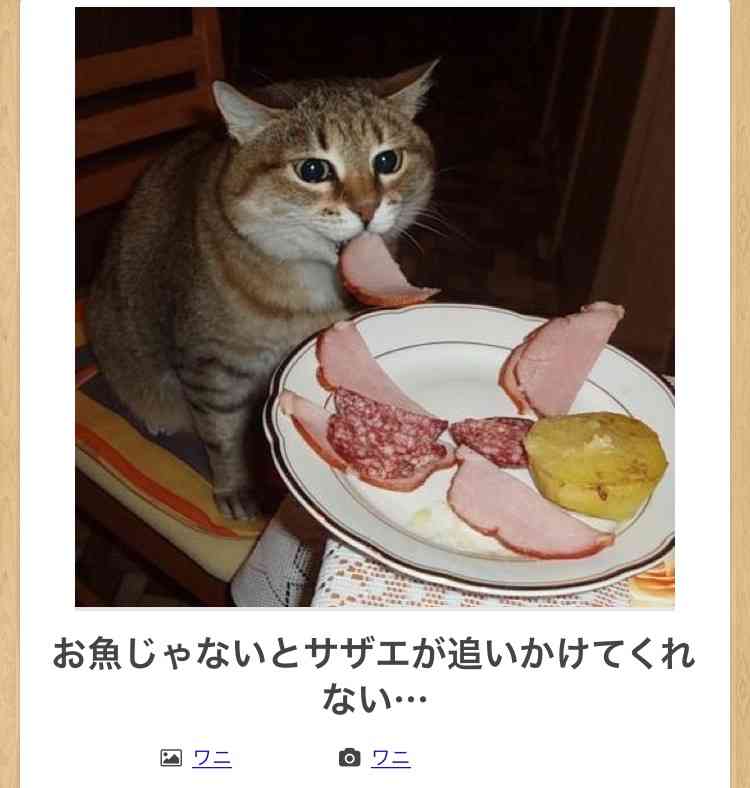Open the cat photo thumbnail
The image size is (750, 788).
click(375, 307)
